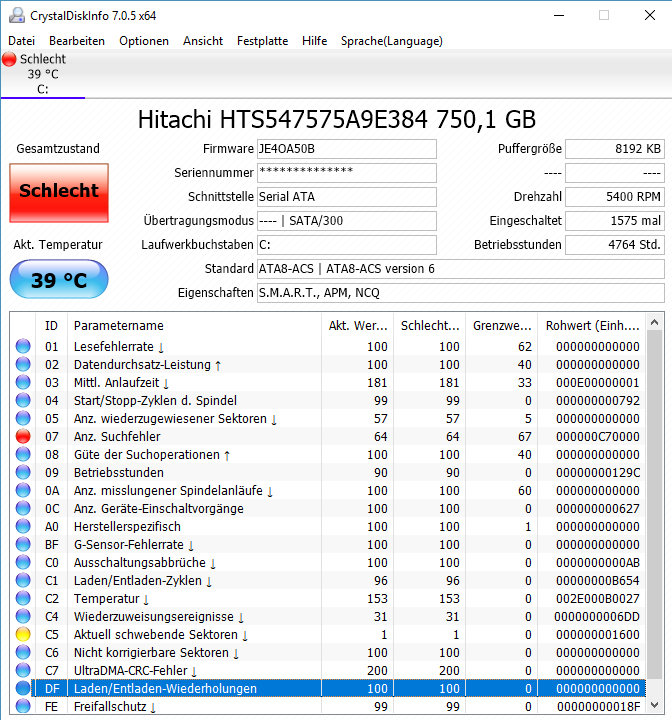Click the 39 °C temperature button
The height and width of the screenshot is (720, 672).
(x=59, y=279)
